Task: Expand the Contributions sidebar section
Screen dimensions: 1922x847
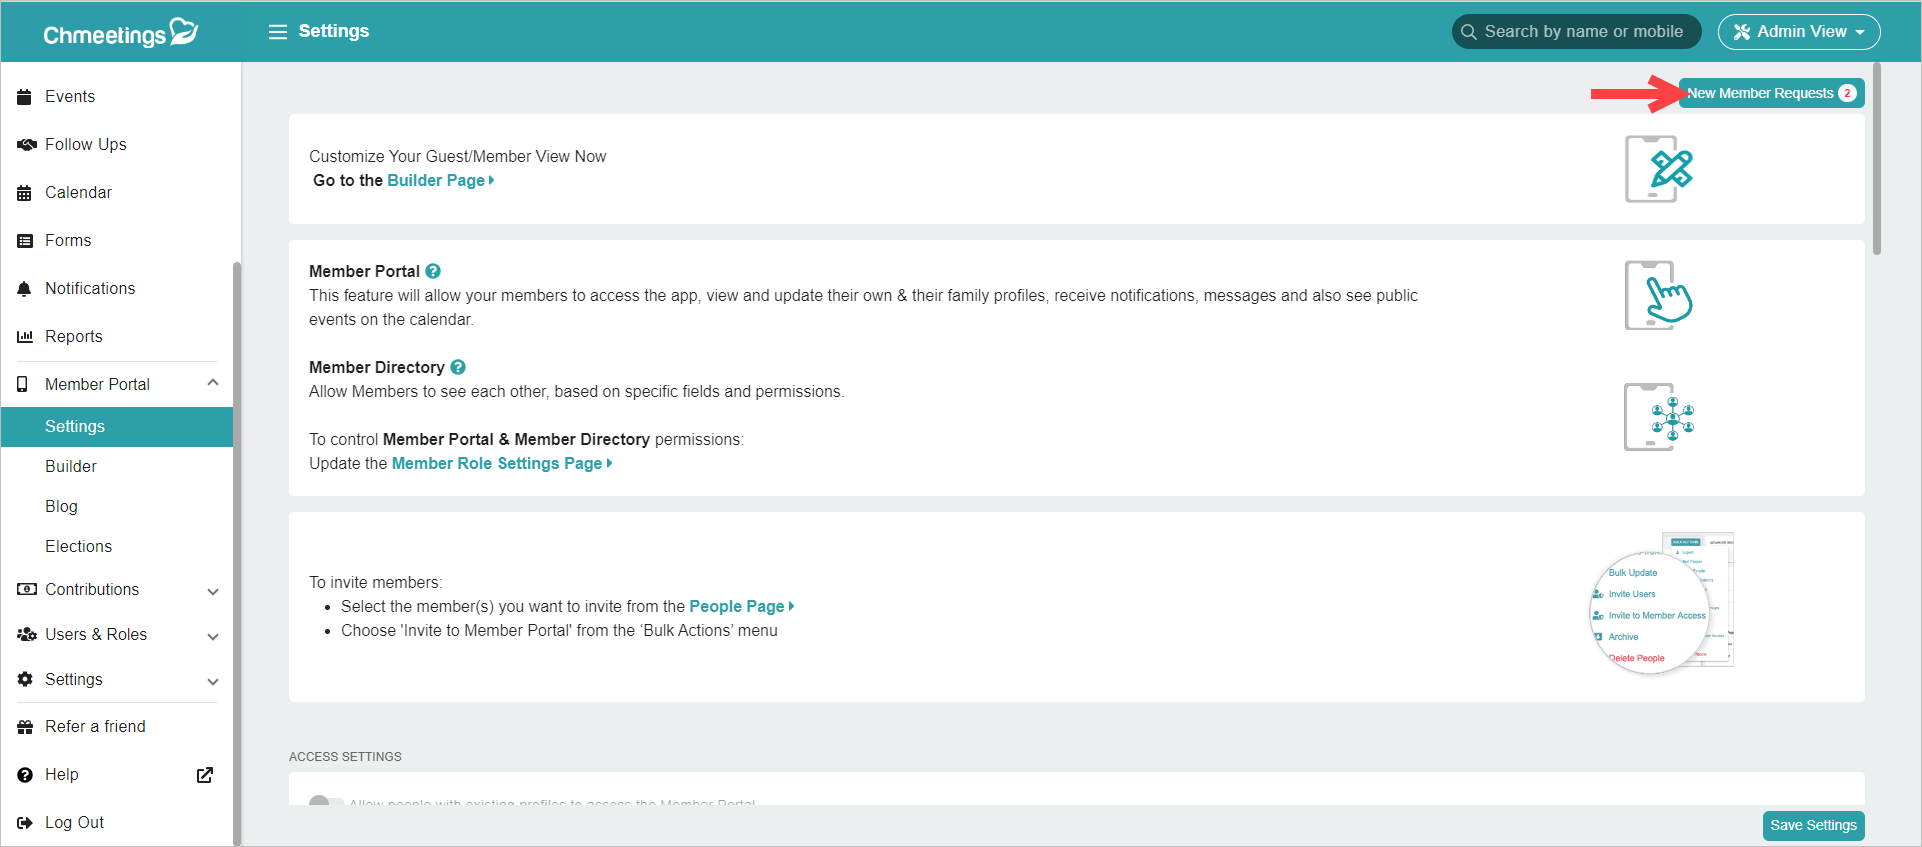Action: click(x=213, y=591)
